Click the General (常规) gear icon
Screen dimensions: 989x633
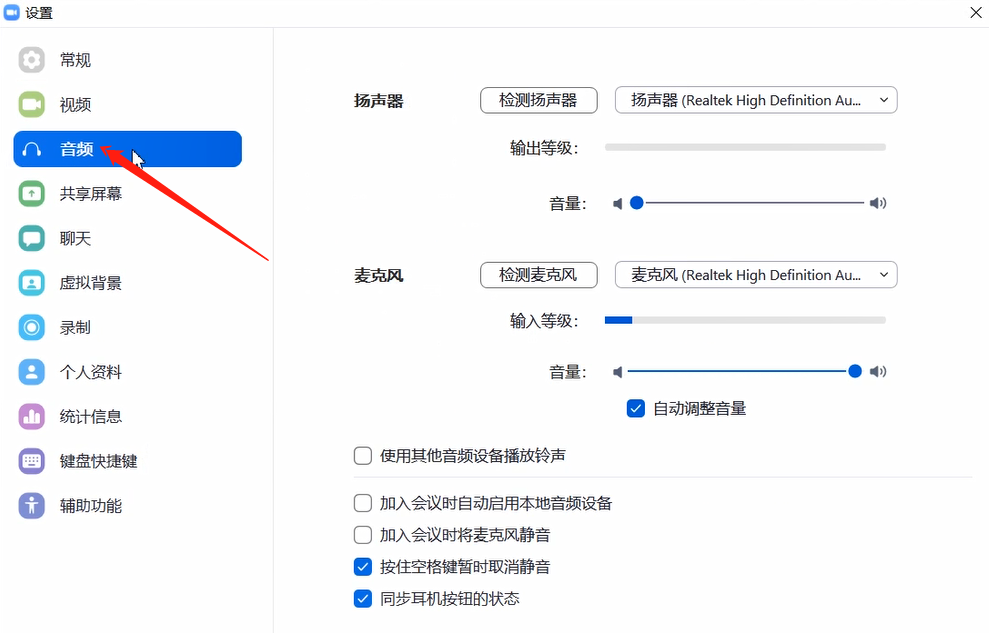click(x=32, y=60)
